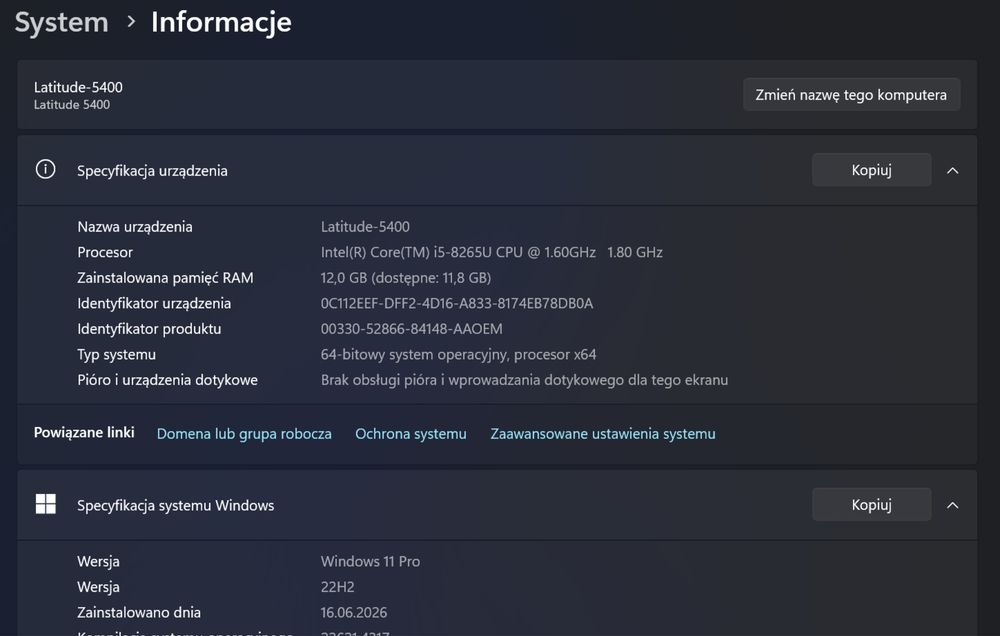
Task: Select the install date 16.06.2026
Action: click(354, 612)
